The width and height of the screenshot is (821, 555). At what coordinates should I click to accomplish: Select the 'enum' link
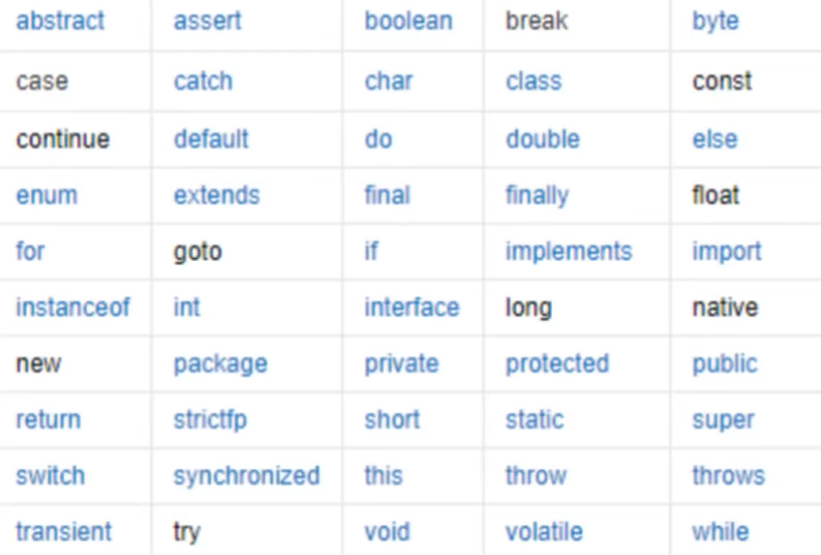(47, 195)
